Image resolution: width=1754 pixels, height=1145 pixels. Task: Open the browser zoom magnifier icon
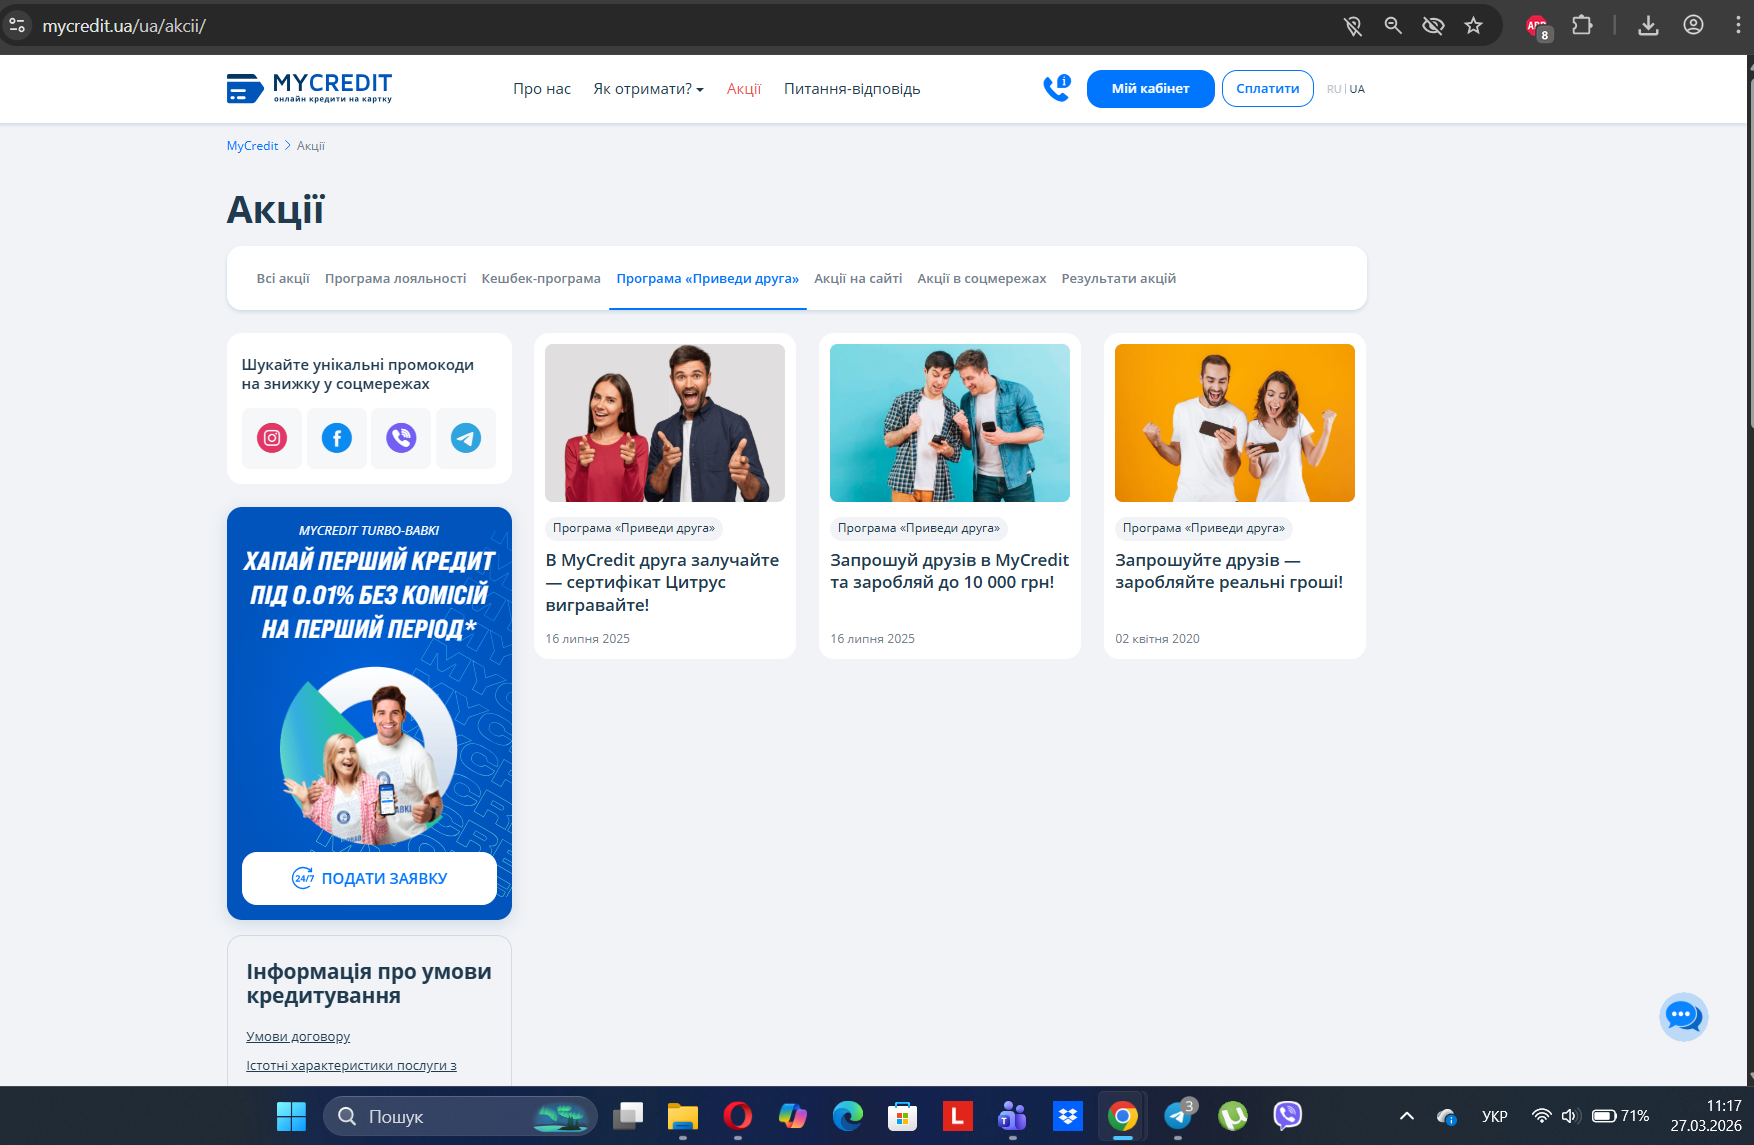click(1393, 26)
